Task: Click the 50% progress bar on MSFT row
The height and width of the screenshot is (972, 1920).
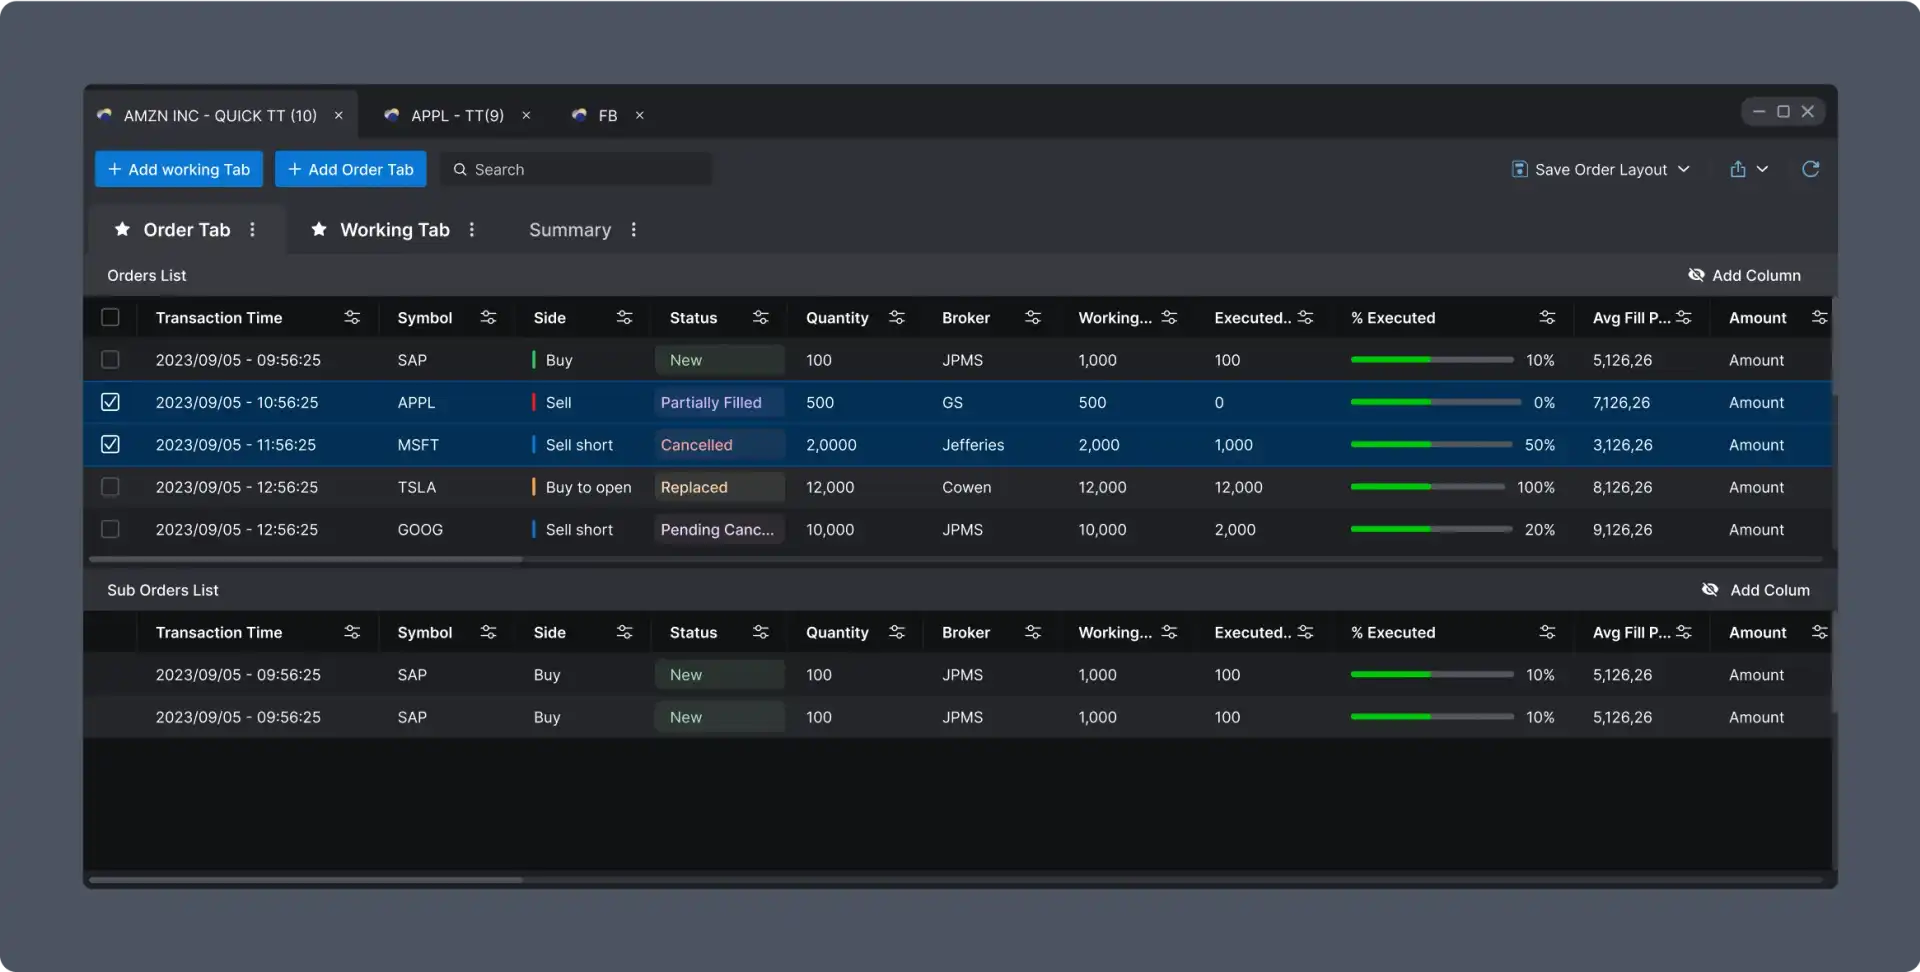Action: click(1431, 444)
